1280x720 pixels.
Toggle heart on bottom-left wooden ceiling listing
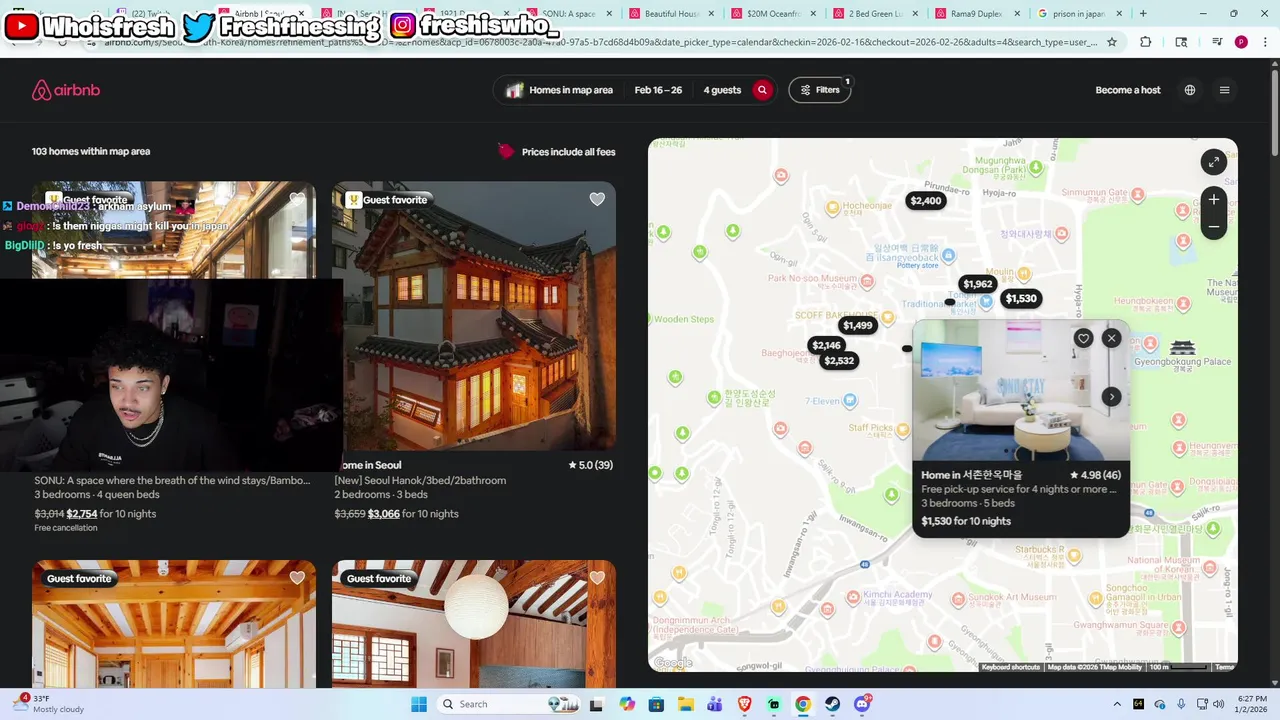click(297, 578)
